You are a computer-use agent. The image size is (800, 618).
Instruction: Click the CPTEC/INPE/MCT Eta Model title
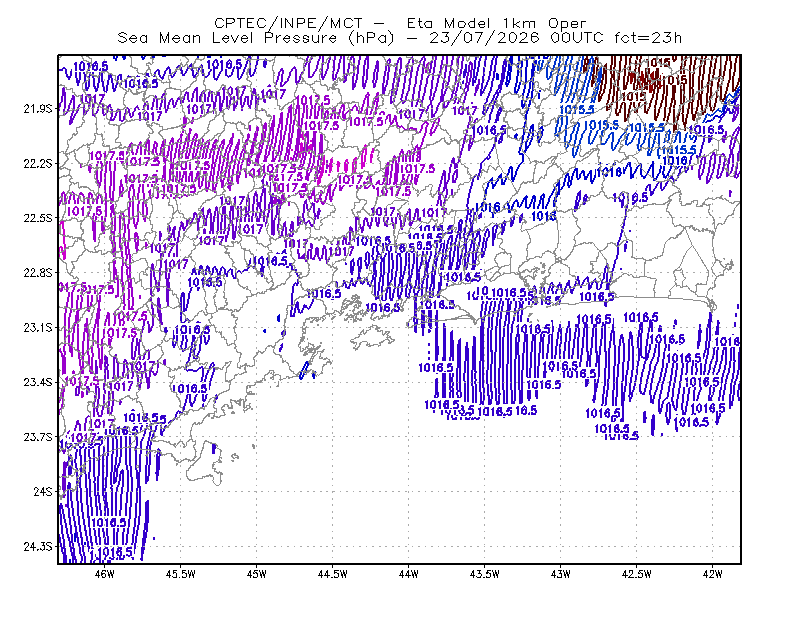400,23
